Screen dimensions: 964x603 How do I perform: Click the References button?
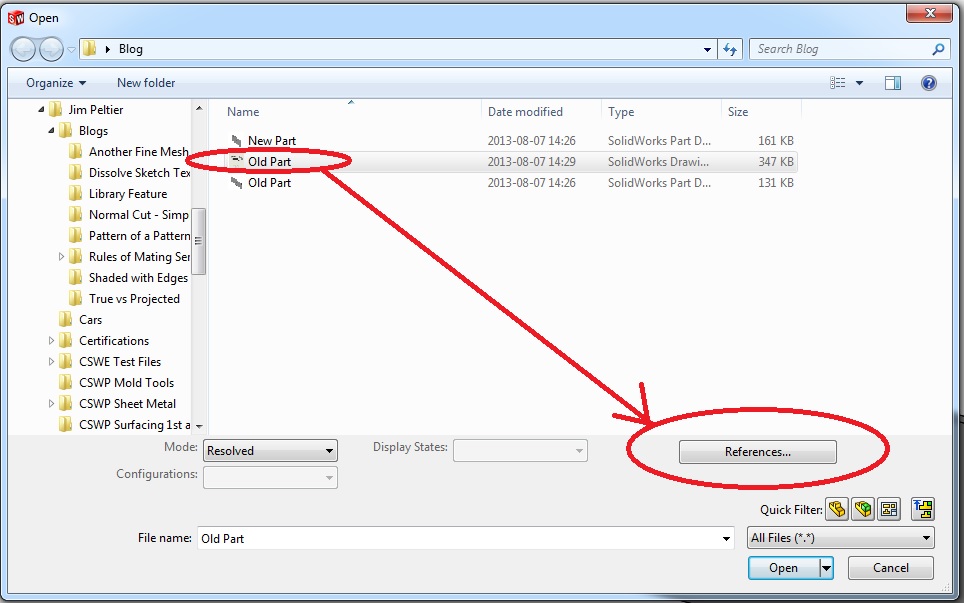pos(757,451)
